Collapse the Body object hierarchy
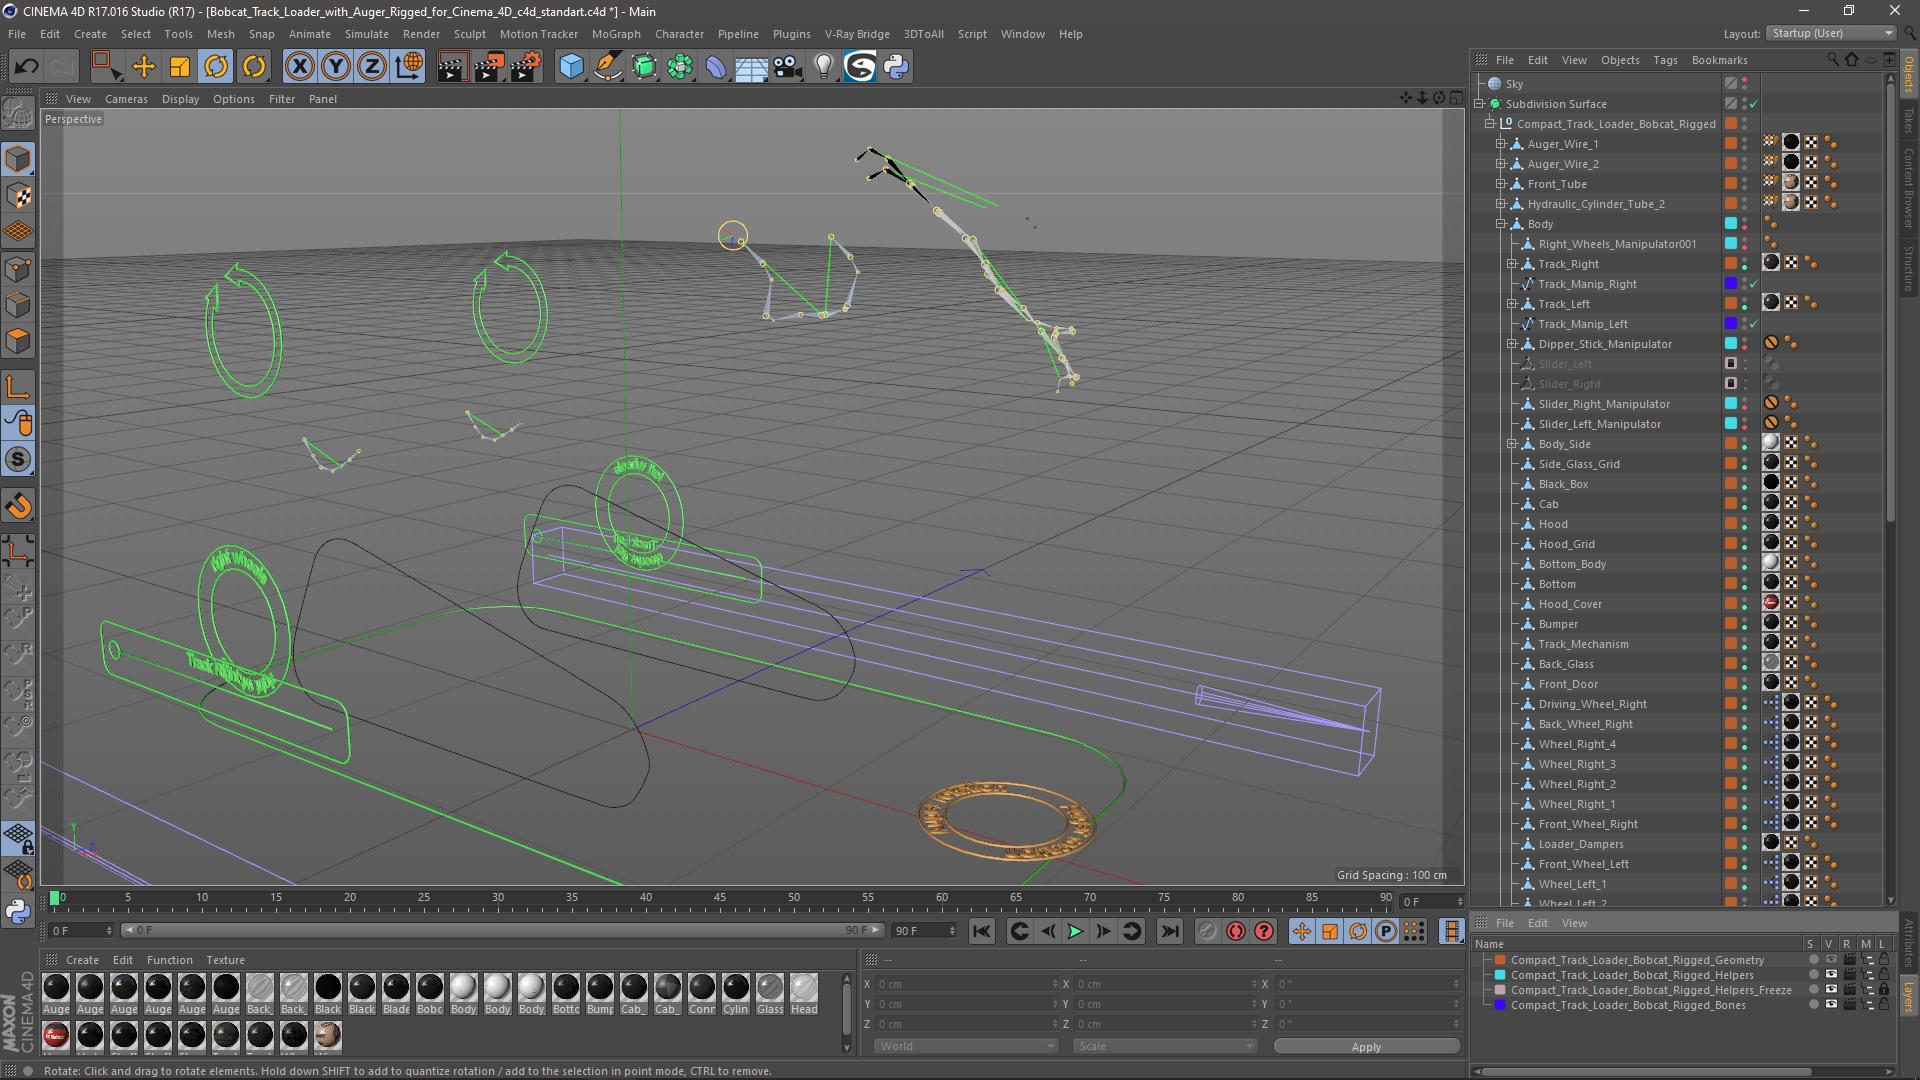Screen dimensions: 1920x1080 point(1500,224)
